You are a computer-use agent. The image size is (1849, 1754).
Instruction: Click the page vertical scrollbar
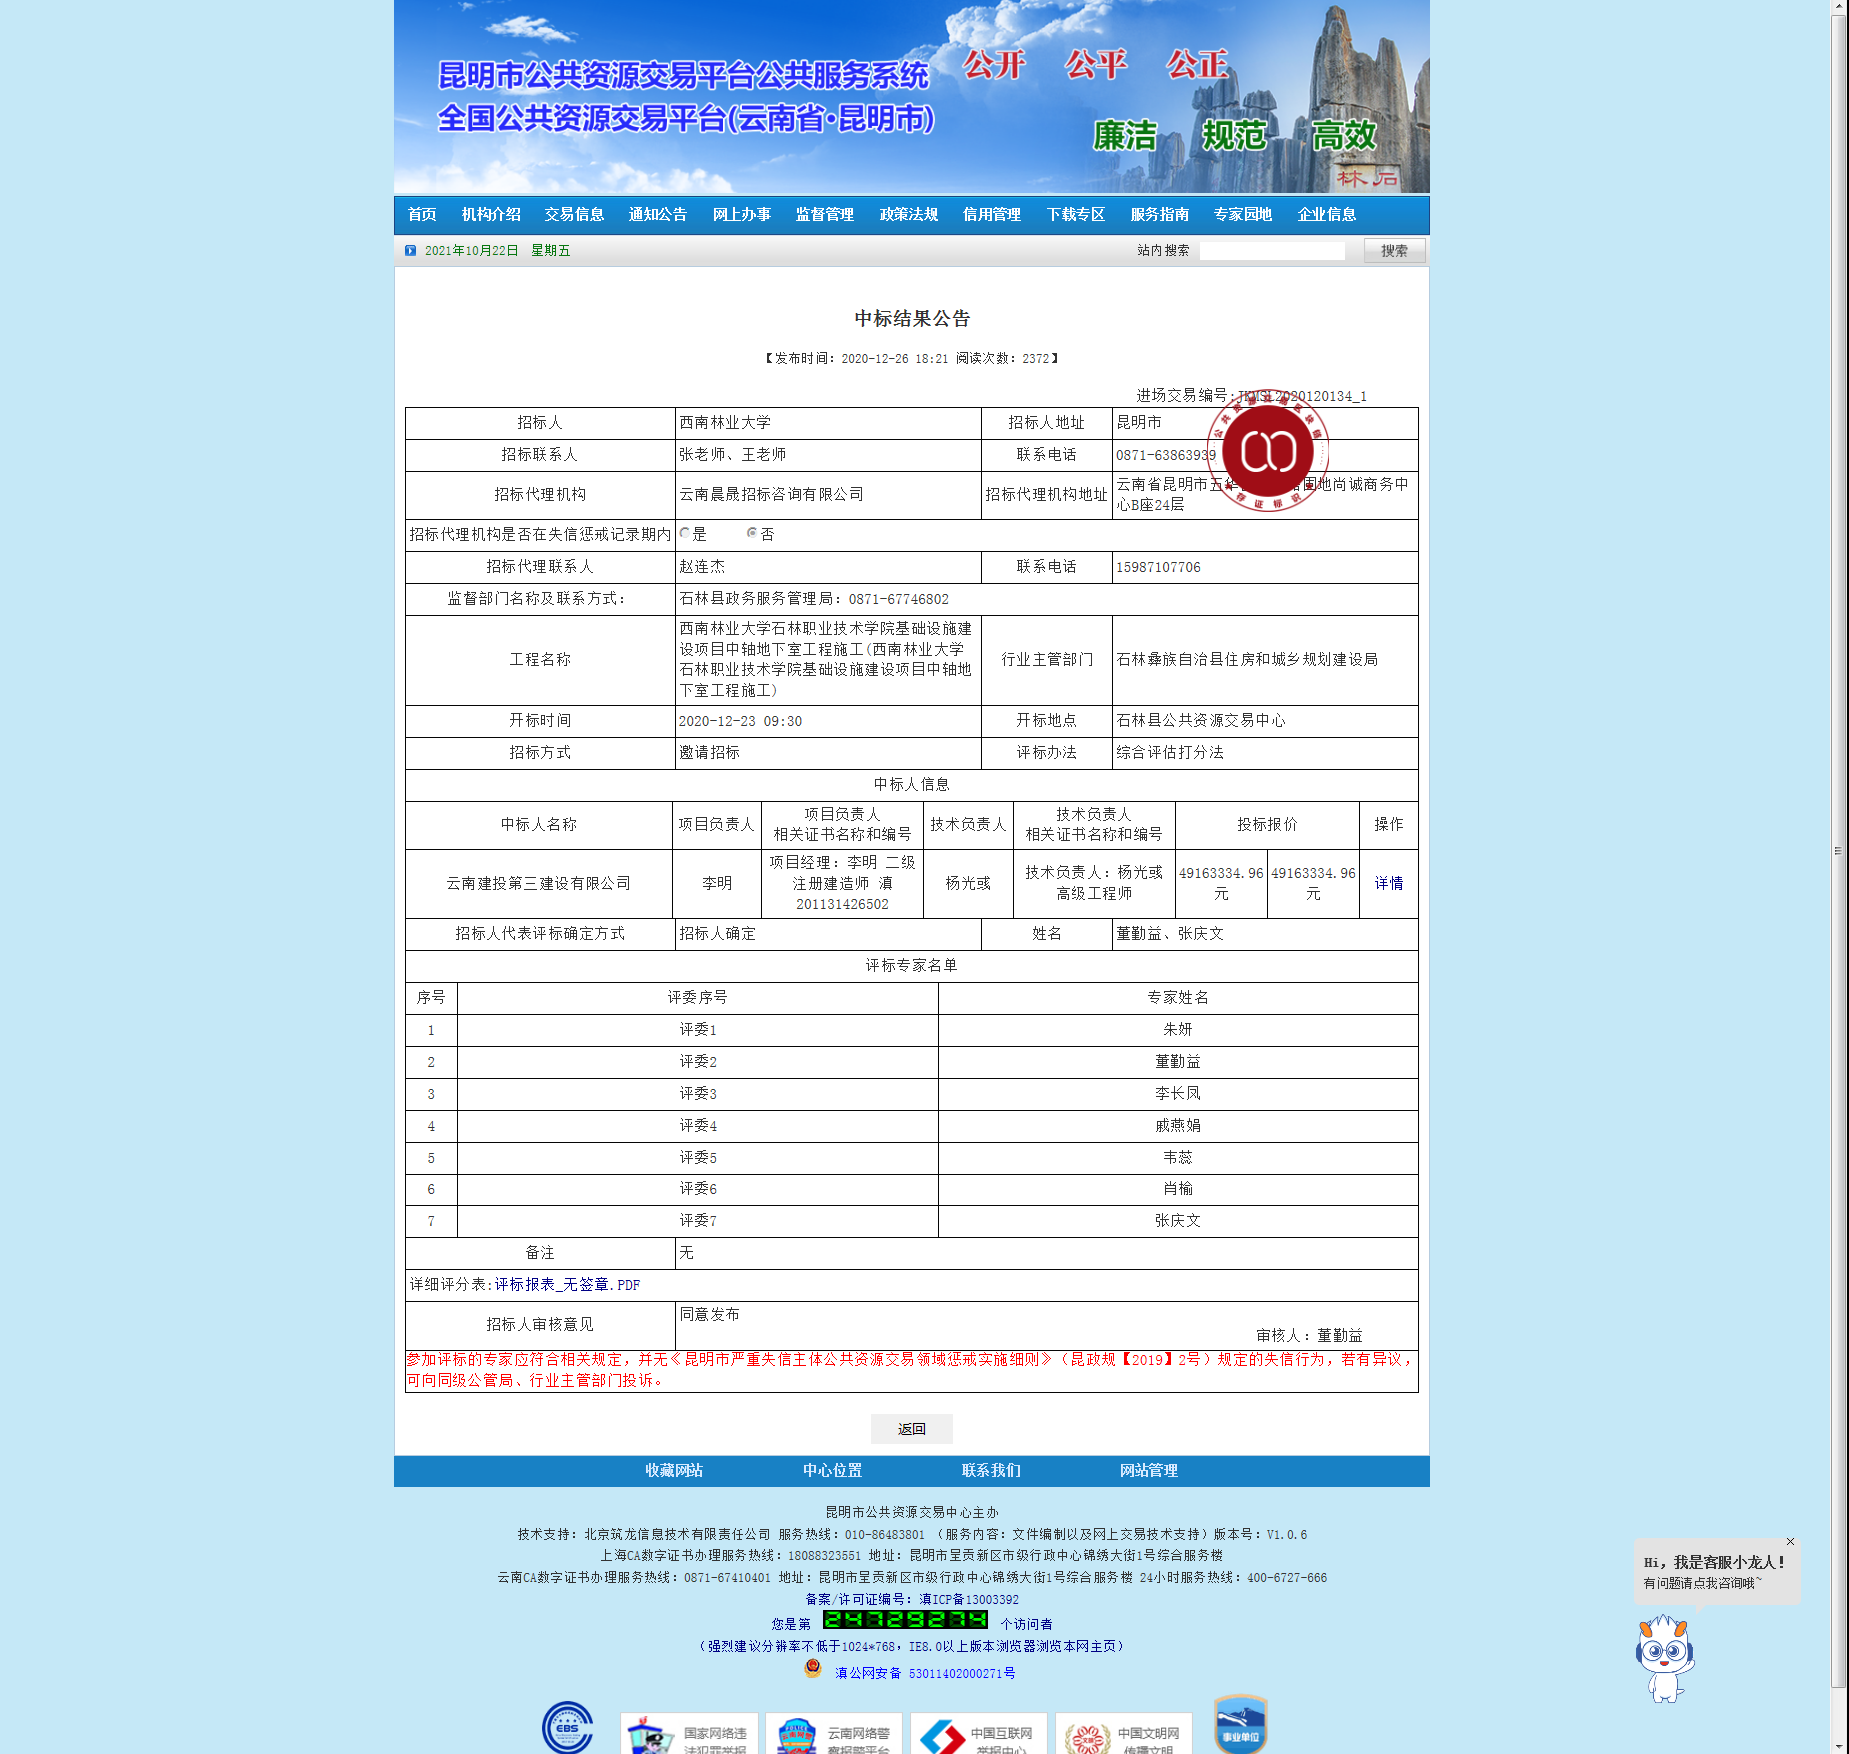click(1839, 850)
